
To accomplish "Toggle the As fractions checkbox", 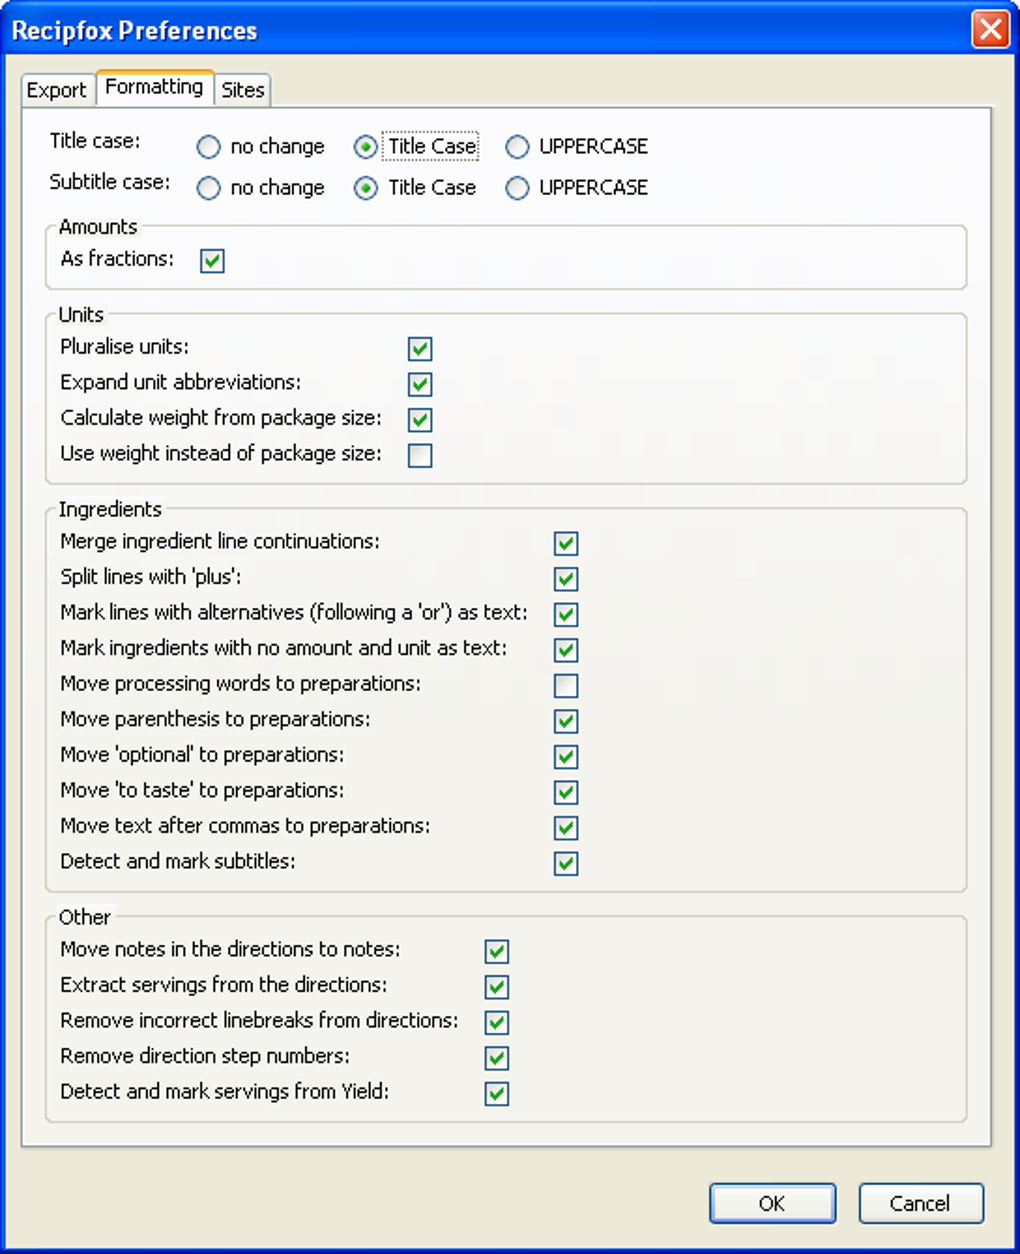I will pos(212,261).
